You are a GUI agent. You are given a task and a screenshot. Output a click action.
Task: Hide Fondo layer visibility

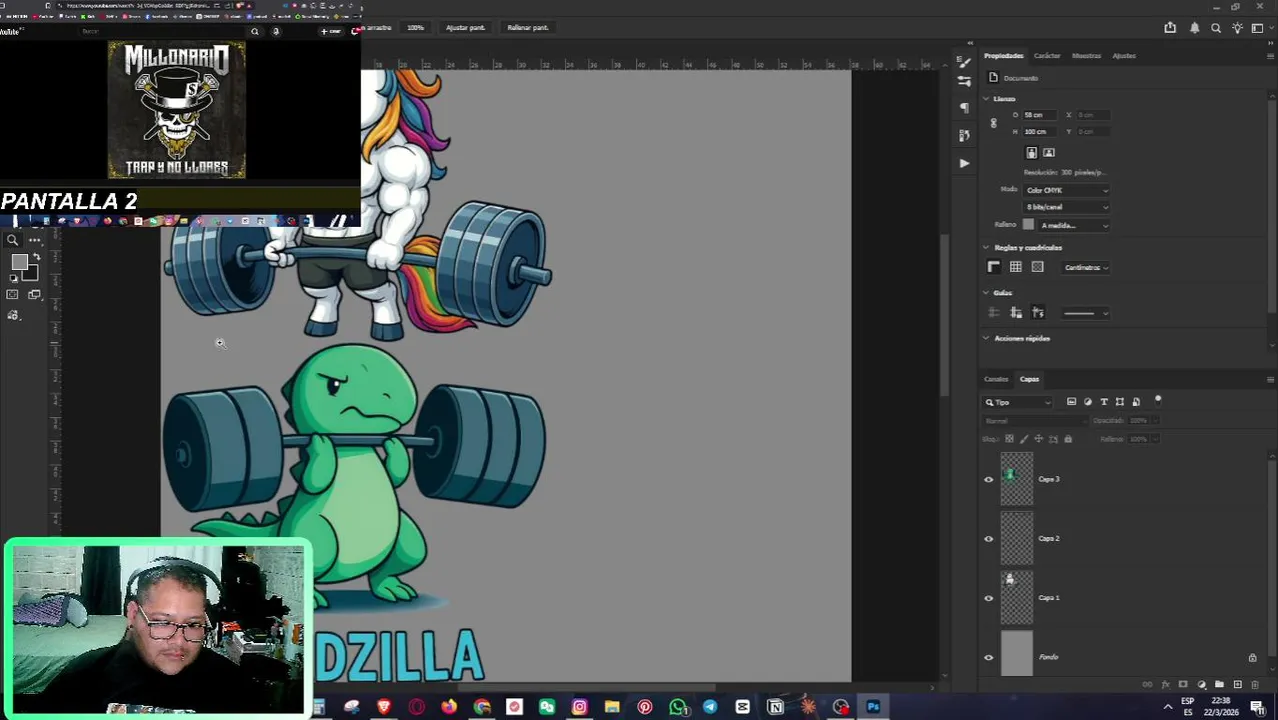(x=989, y=657)
